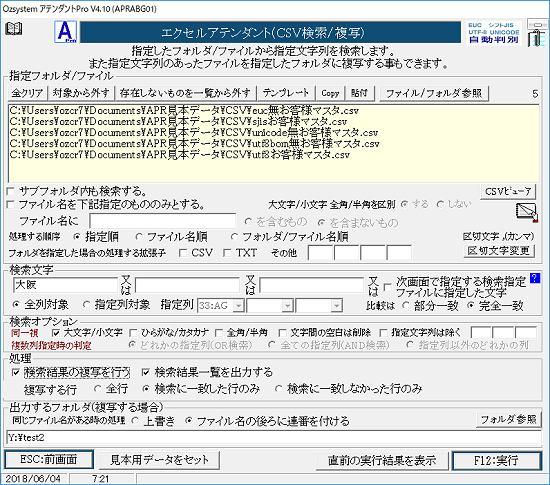Launch the CSVビューア button
Screen dimensions: 550x485
pos(508,191)
